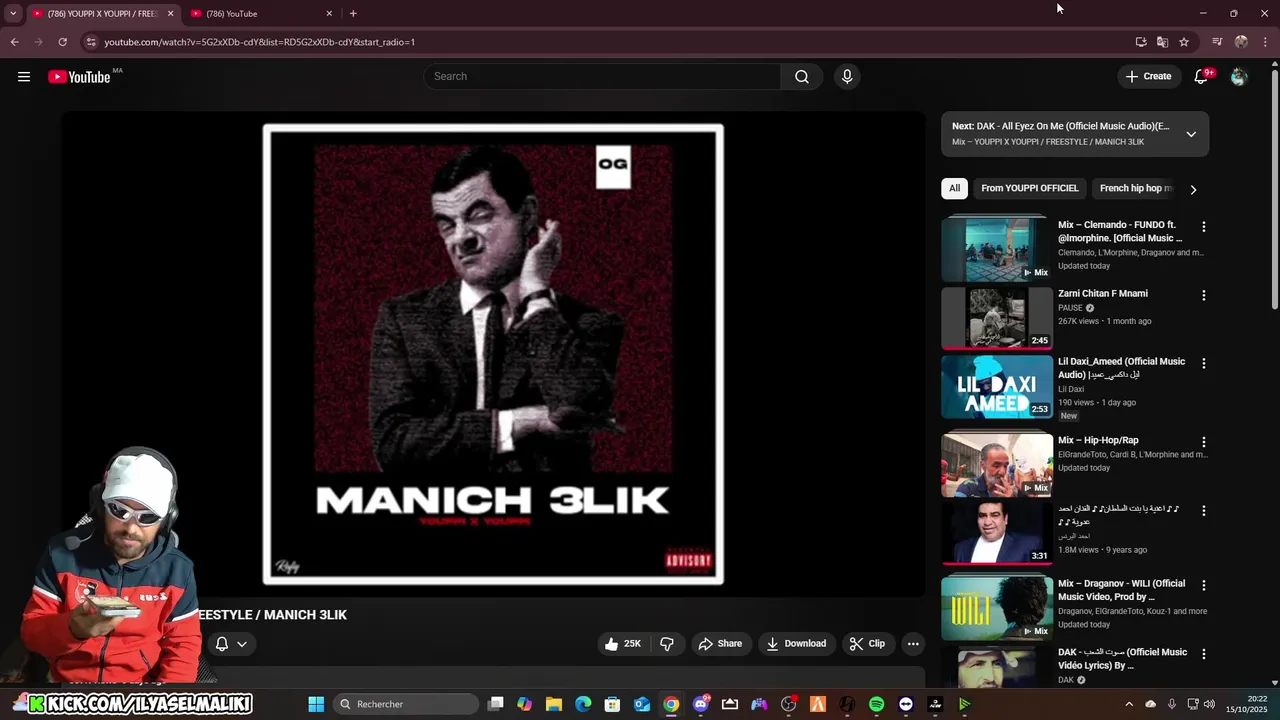Create a Clip from the video
Viewport: 1280px width, 720px height.
(x=867, y=644)
